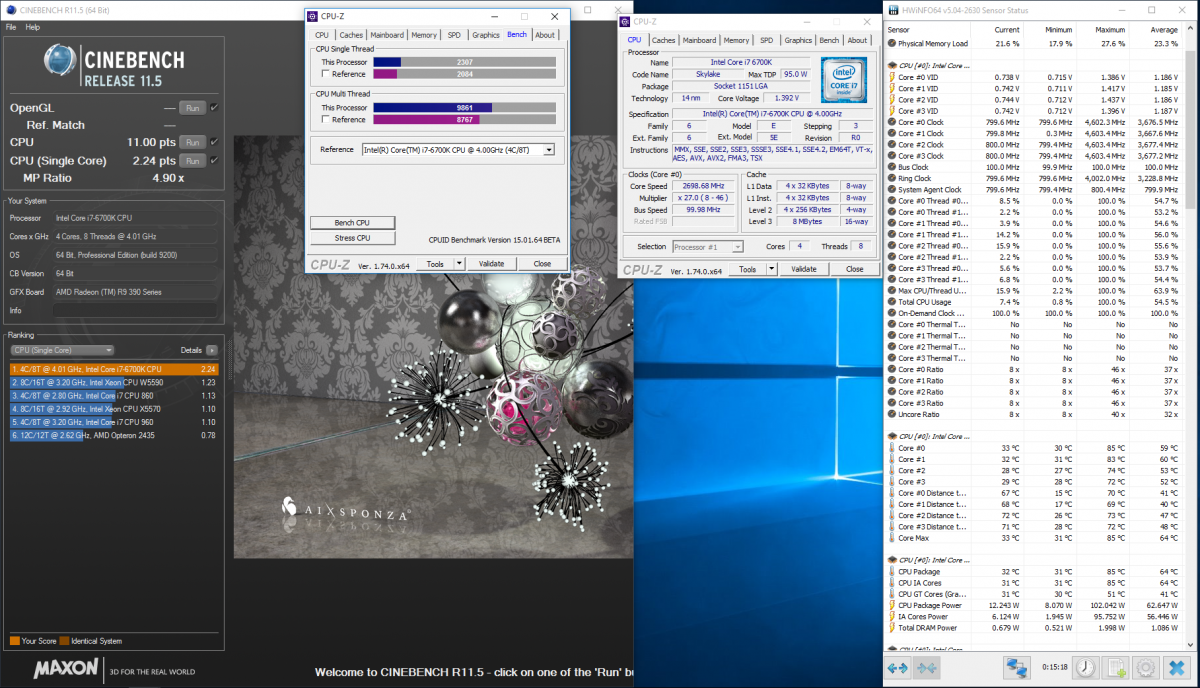The height and width of the screenshot is (688, 1200).
Task: Open HWiNFO network monitors icon
Action: point(1018,667)
